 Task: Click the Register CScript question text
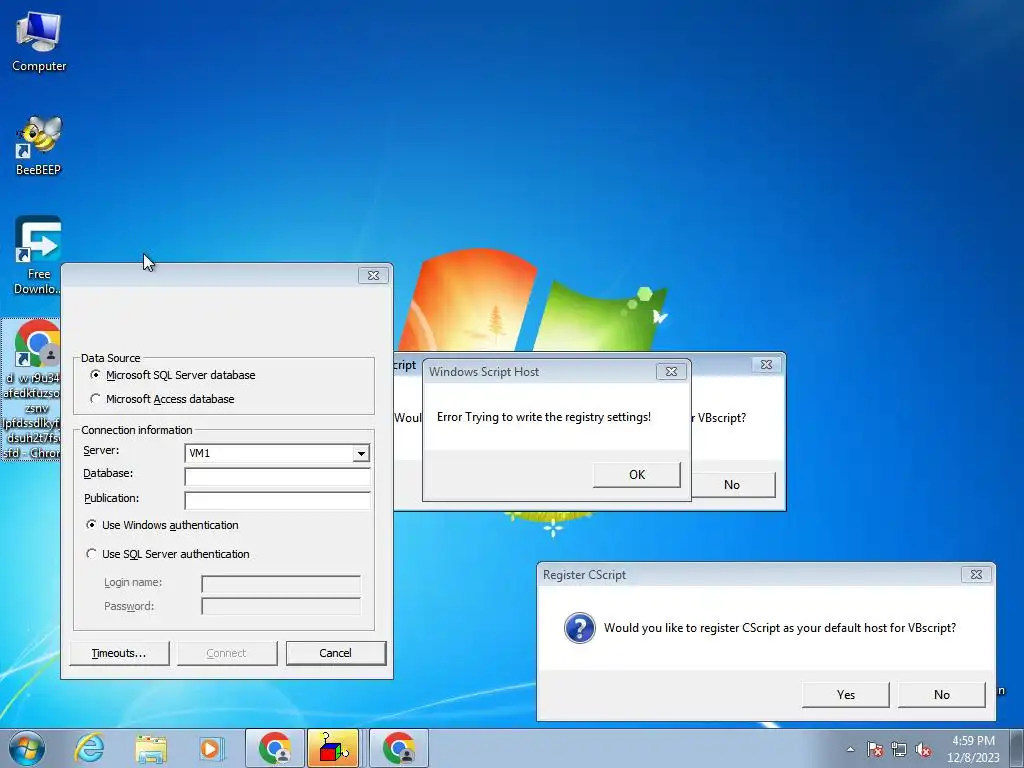[x=780, y=628]
